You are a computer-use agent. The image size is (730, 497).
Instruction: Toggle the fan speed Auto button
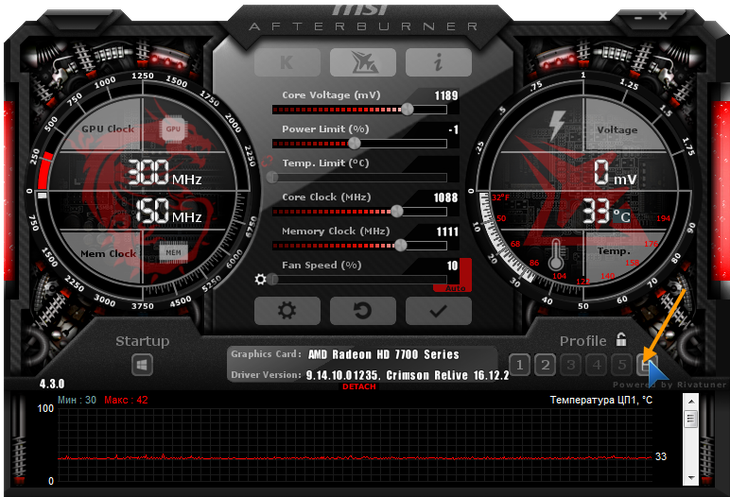coord(455,288)
